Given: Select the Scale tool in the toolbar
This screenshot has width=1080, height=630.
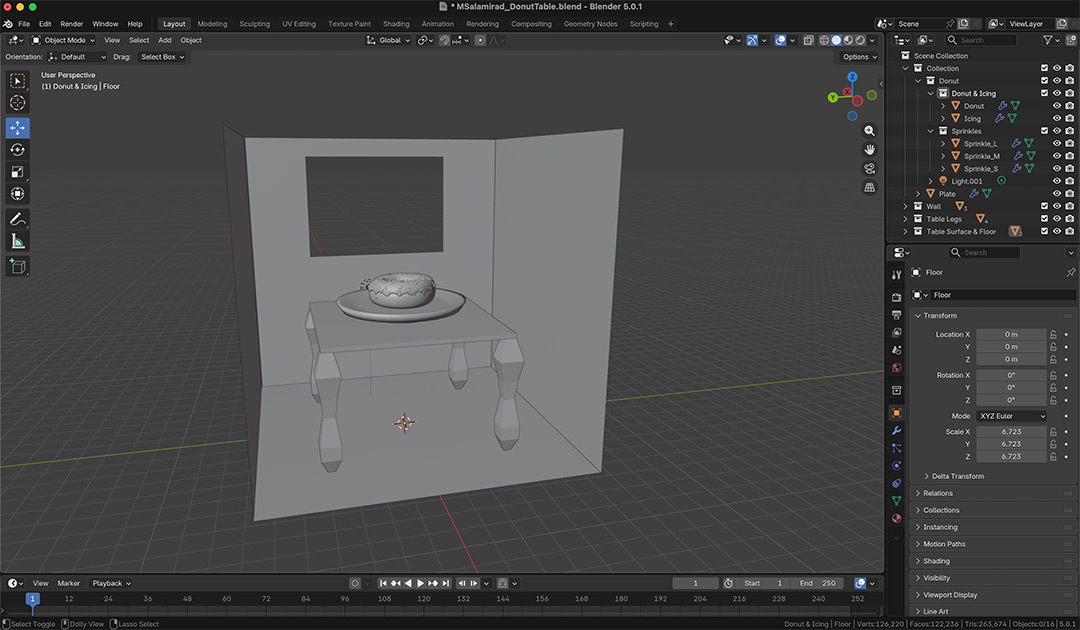Looking at the screenshot, I should pyautogui.click(x=17, y=171).
